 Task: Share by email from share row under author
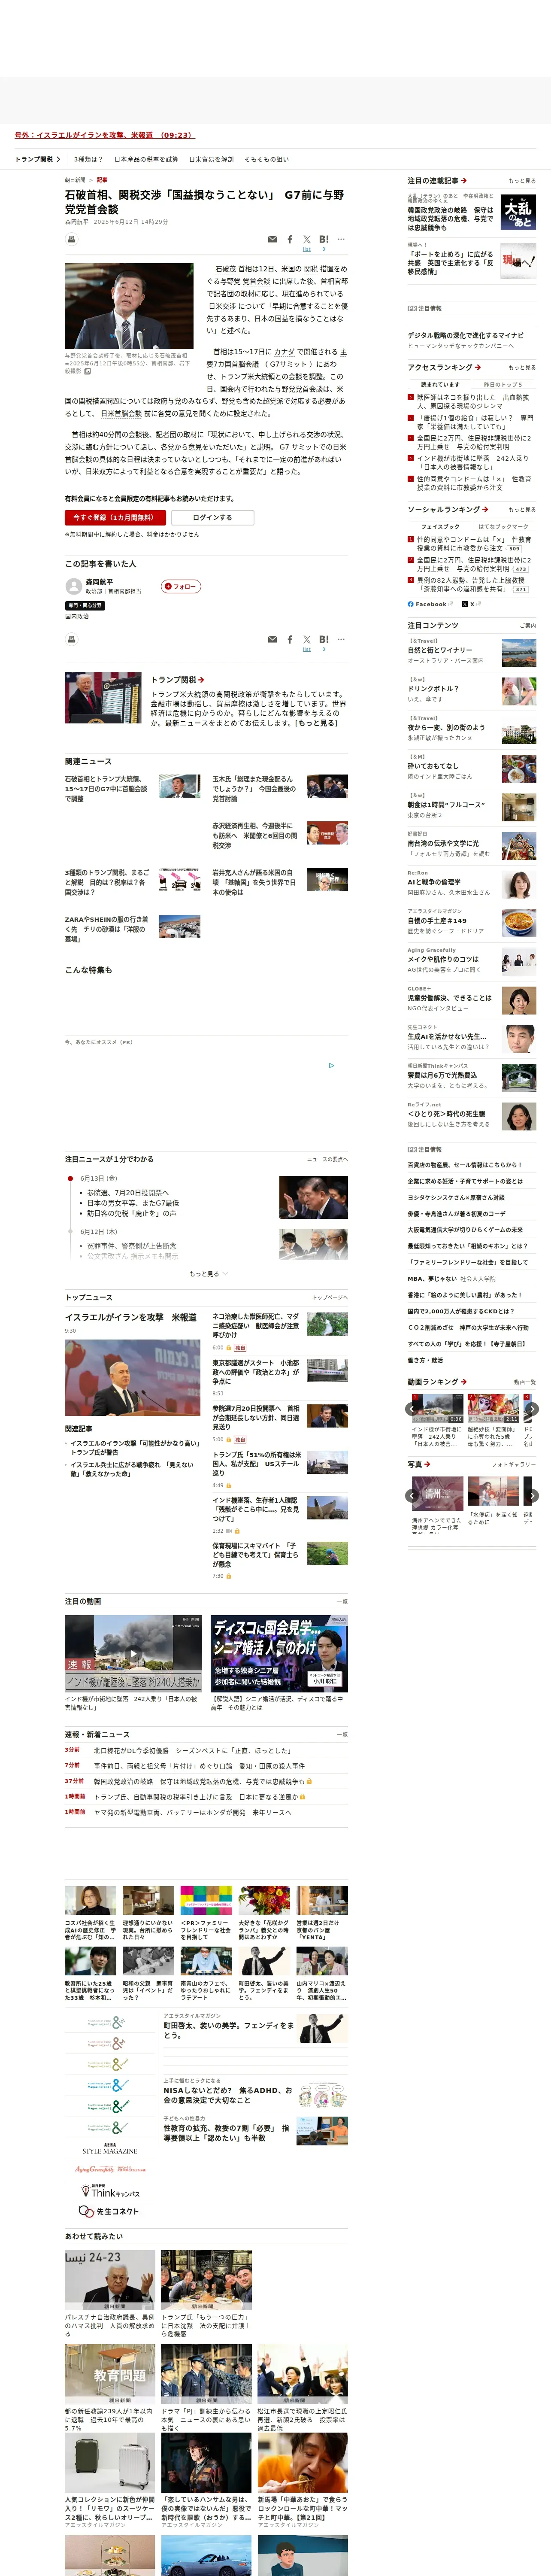(272, 639)
